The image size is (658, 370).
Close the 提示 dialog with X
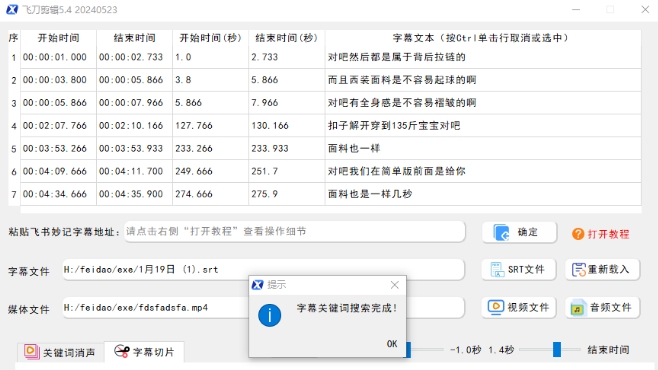point(394,285)
